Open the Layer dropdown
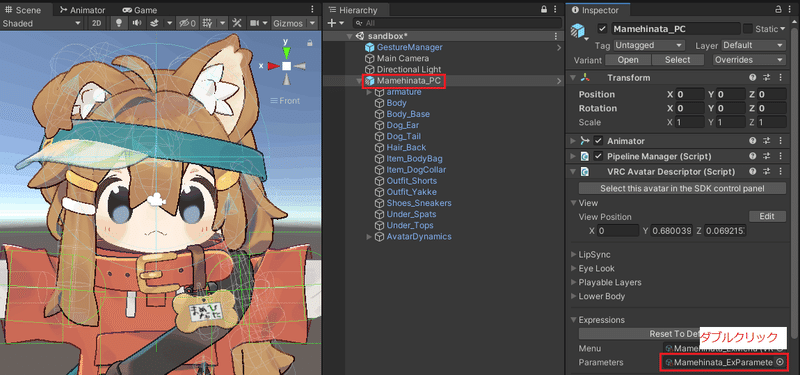Image resolution: width=800 pixels, height=375 pixels. (x=753, y=45)
